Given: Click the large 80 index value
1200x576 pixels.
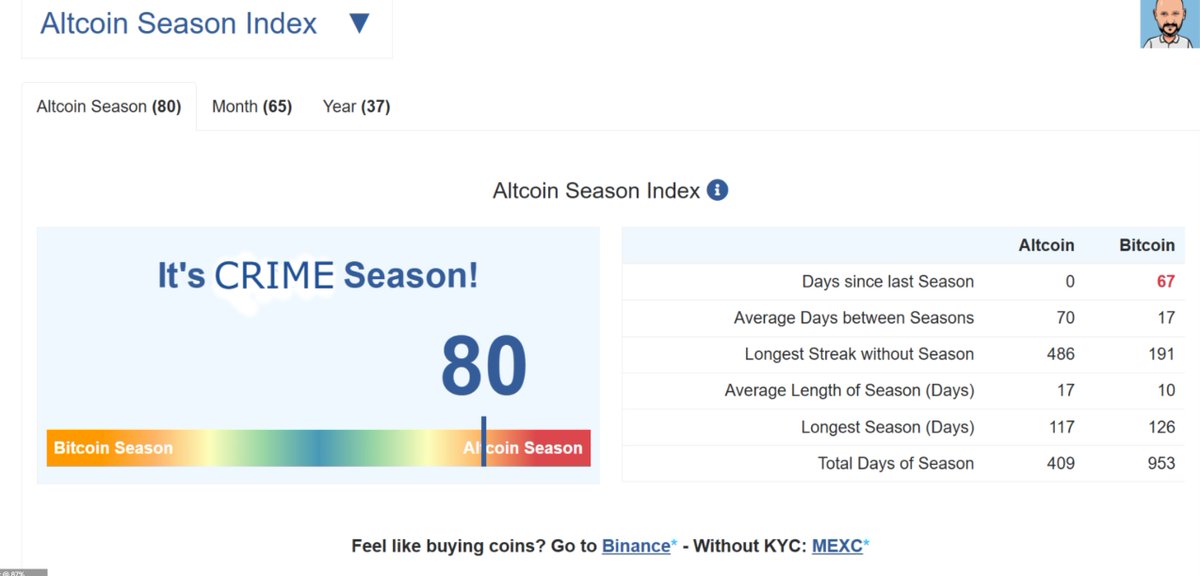Looking at the screenshot, I should 484,367.
